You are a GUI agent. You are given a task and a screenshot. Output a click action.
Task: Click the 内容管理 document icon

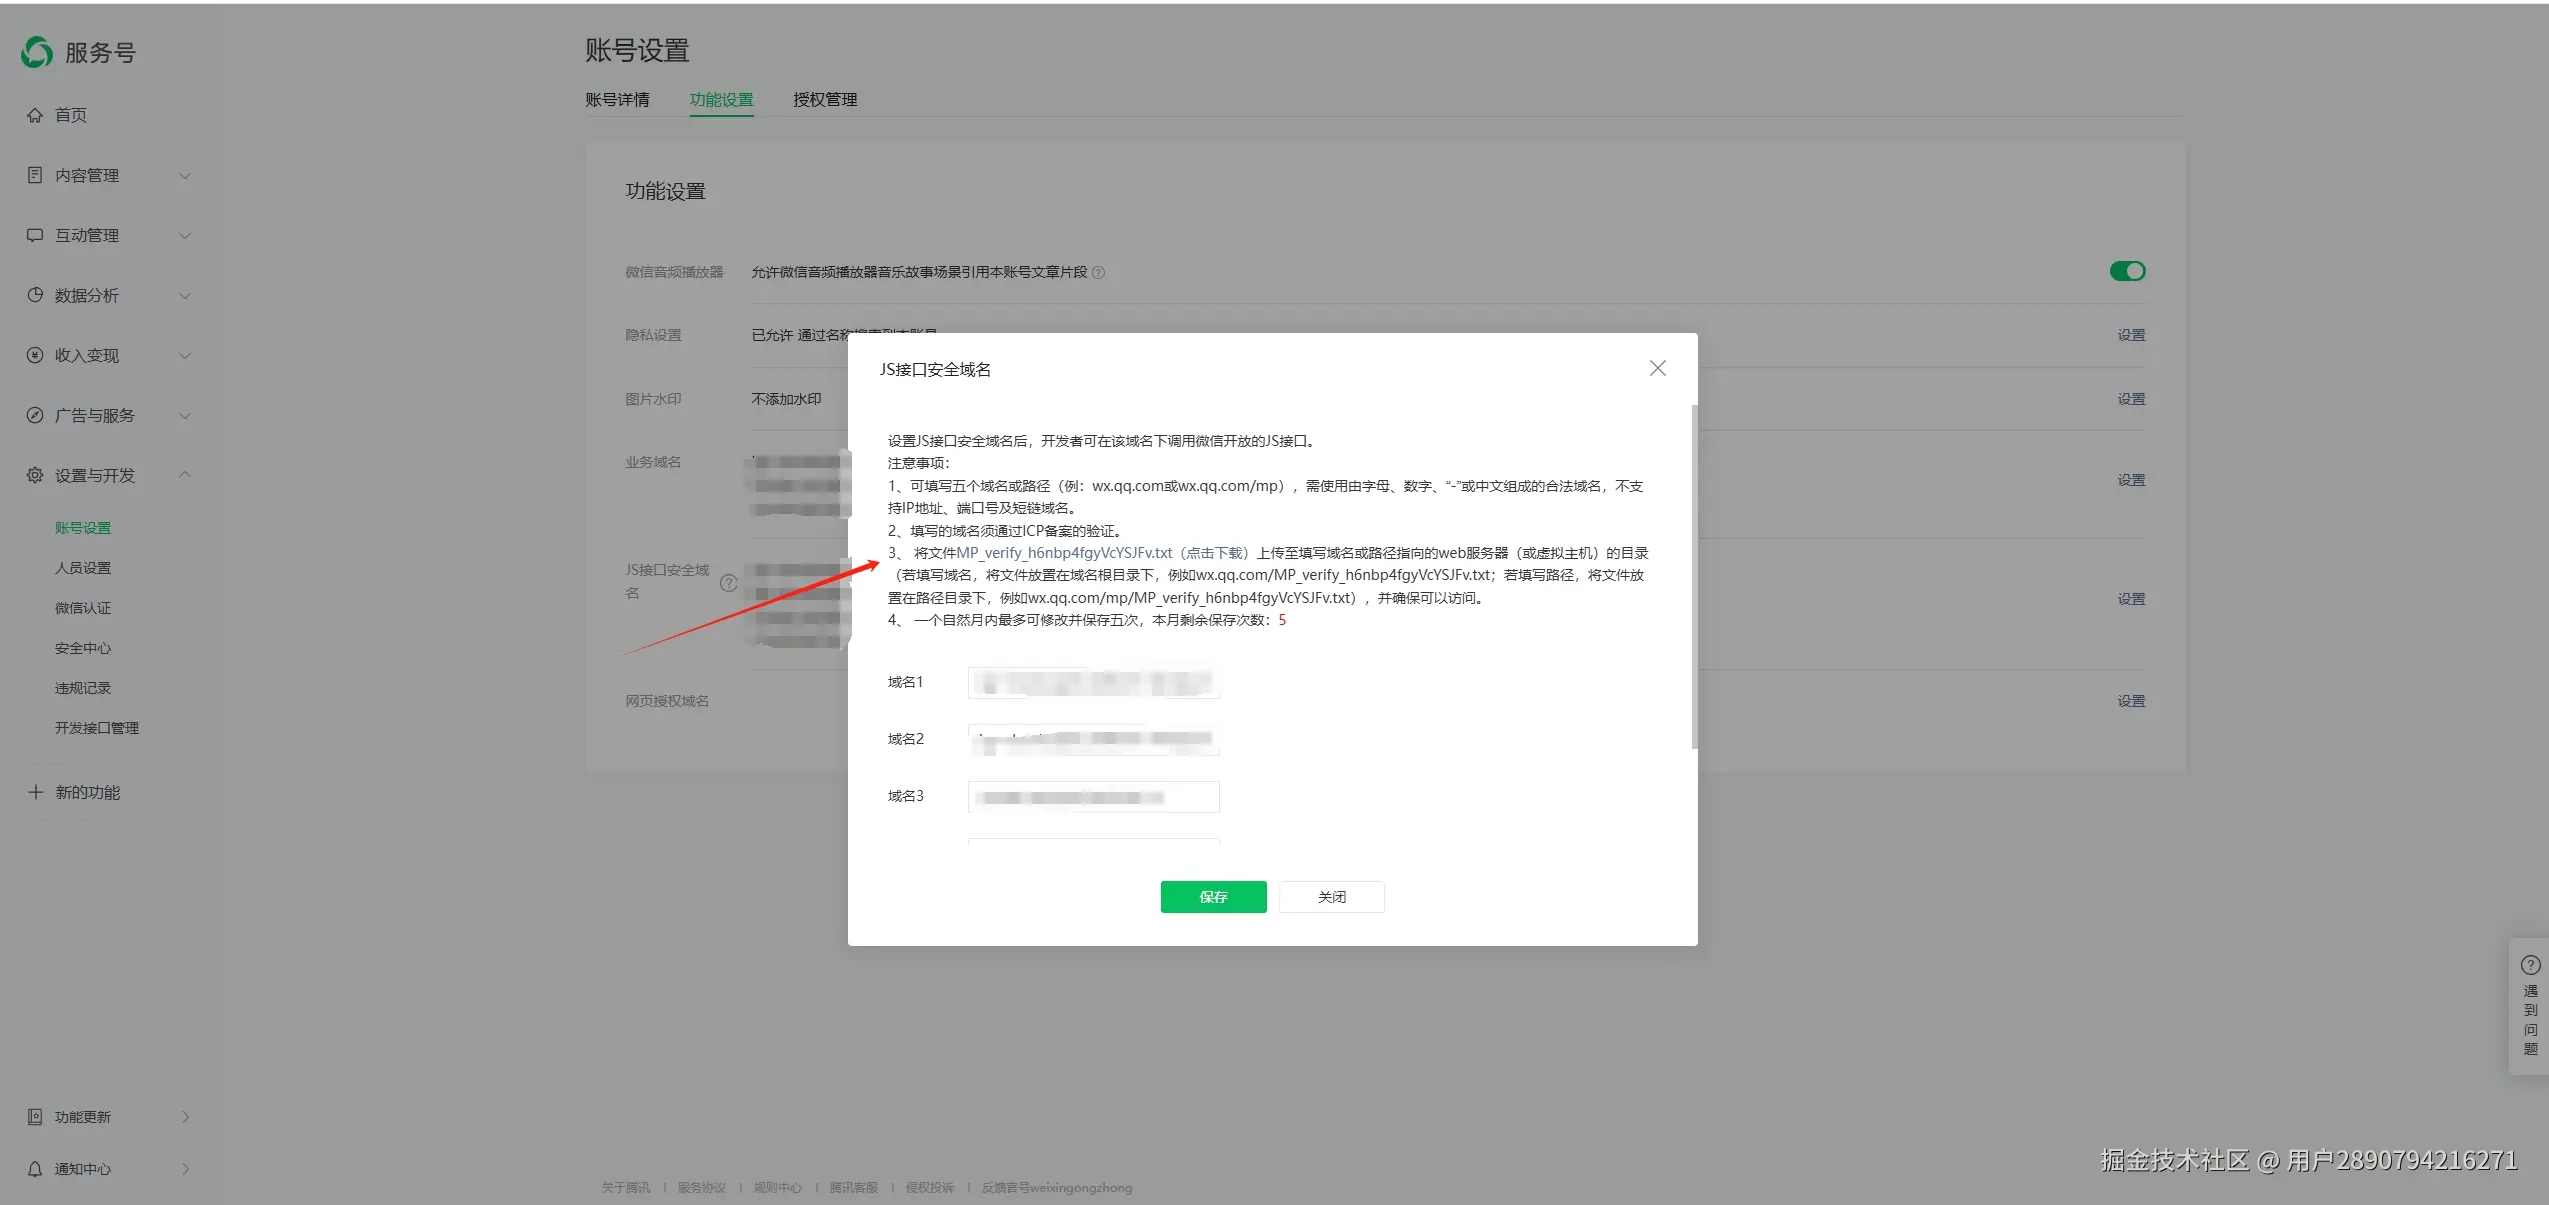click(x=35, y=175)
